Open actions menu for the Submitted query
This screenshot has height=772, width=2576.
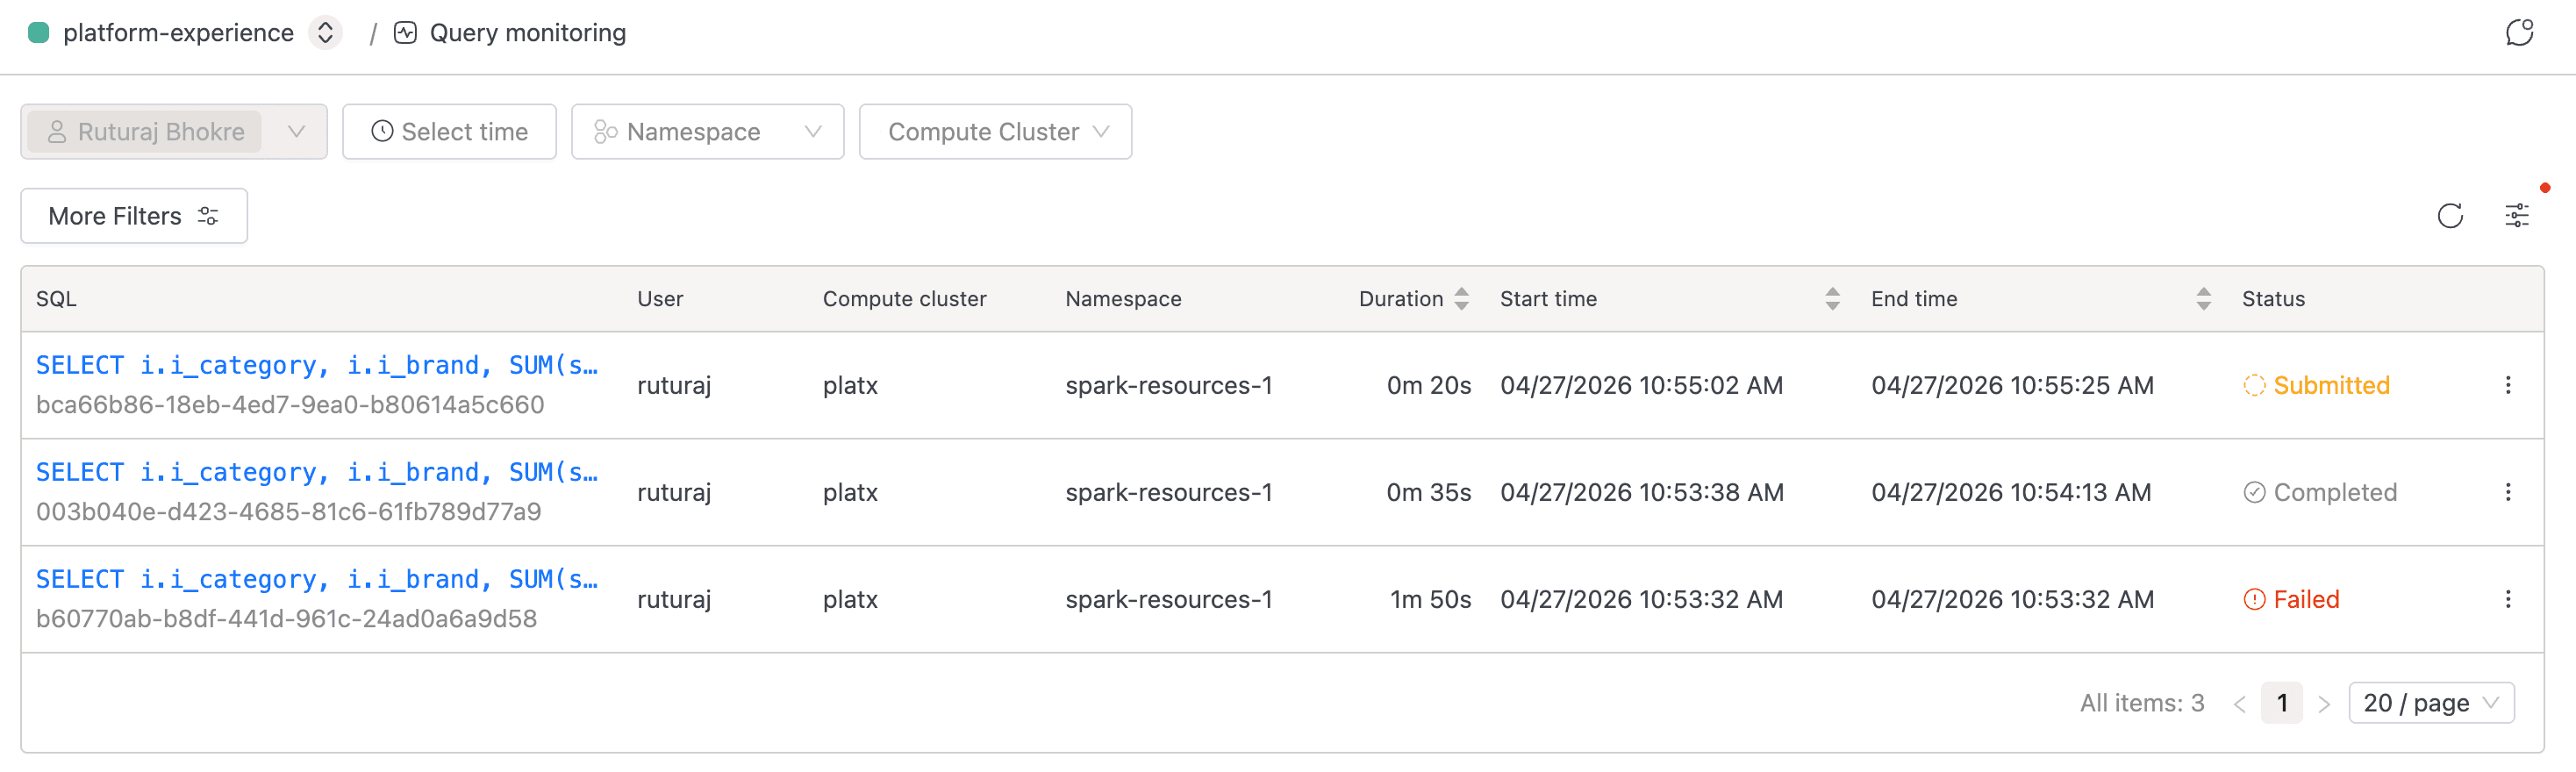click(2507, 385)
